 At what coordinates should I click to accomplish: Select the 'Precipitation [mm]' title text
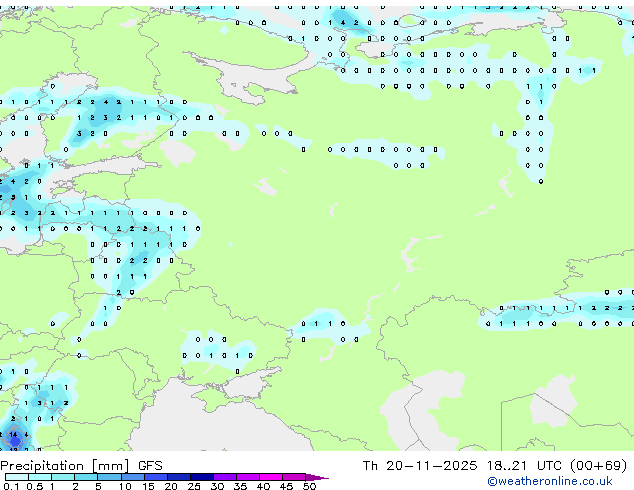click(65, 466)
